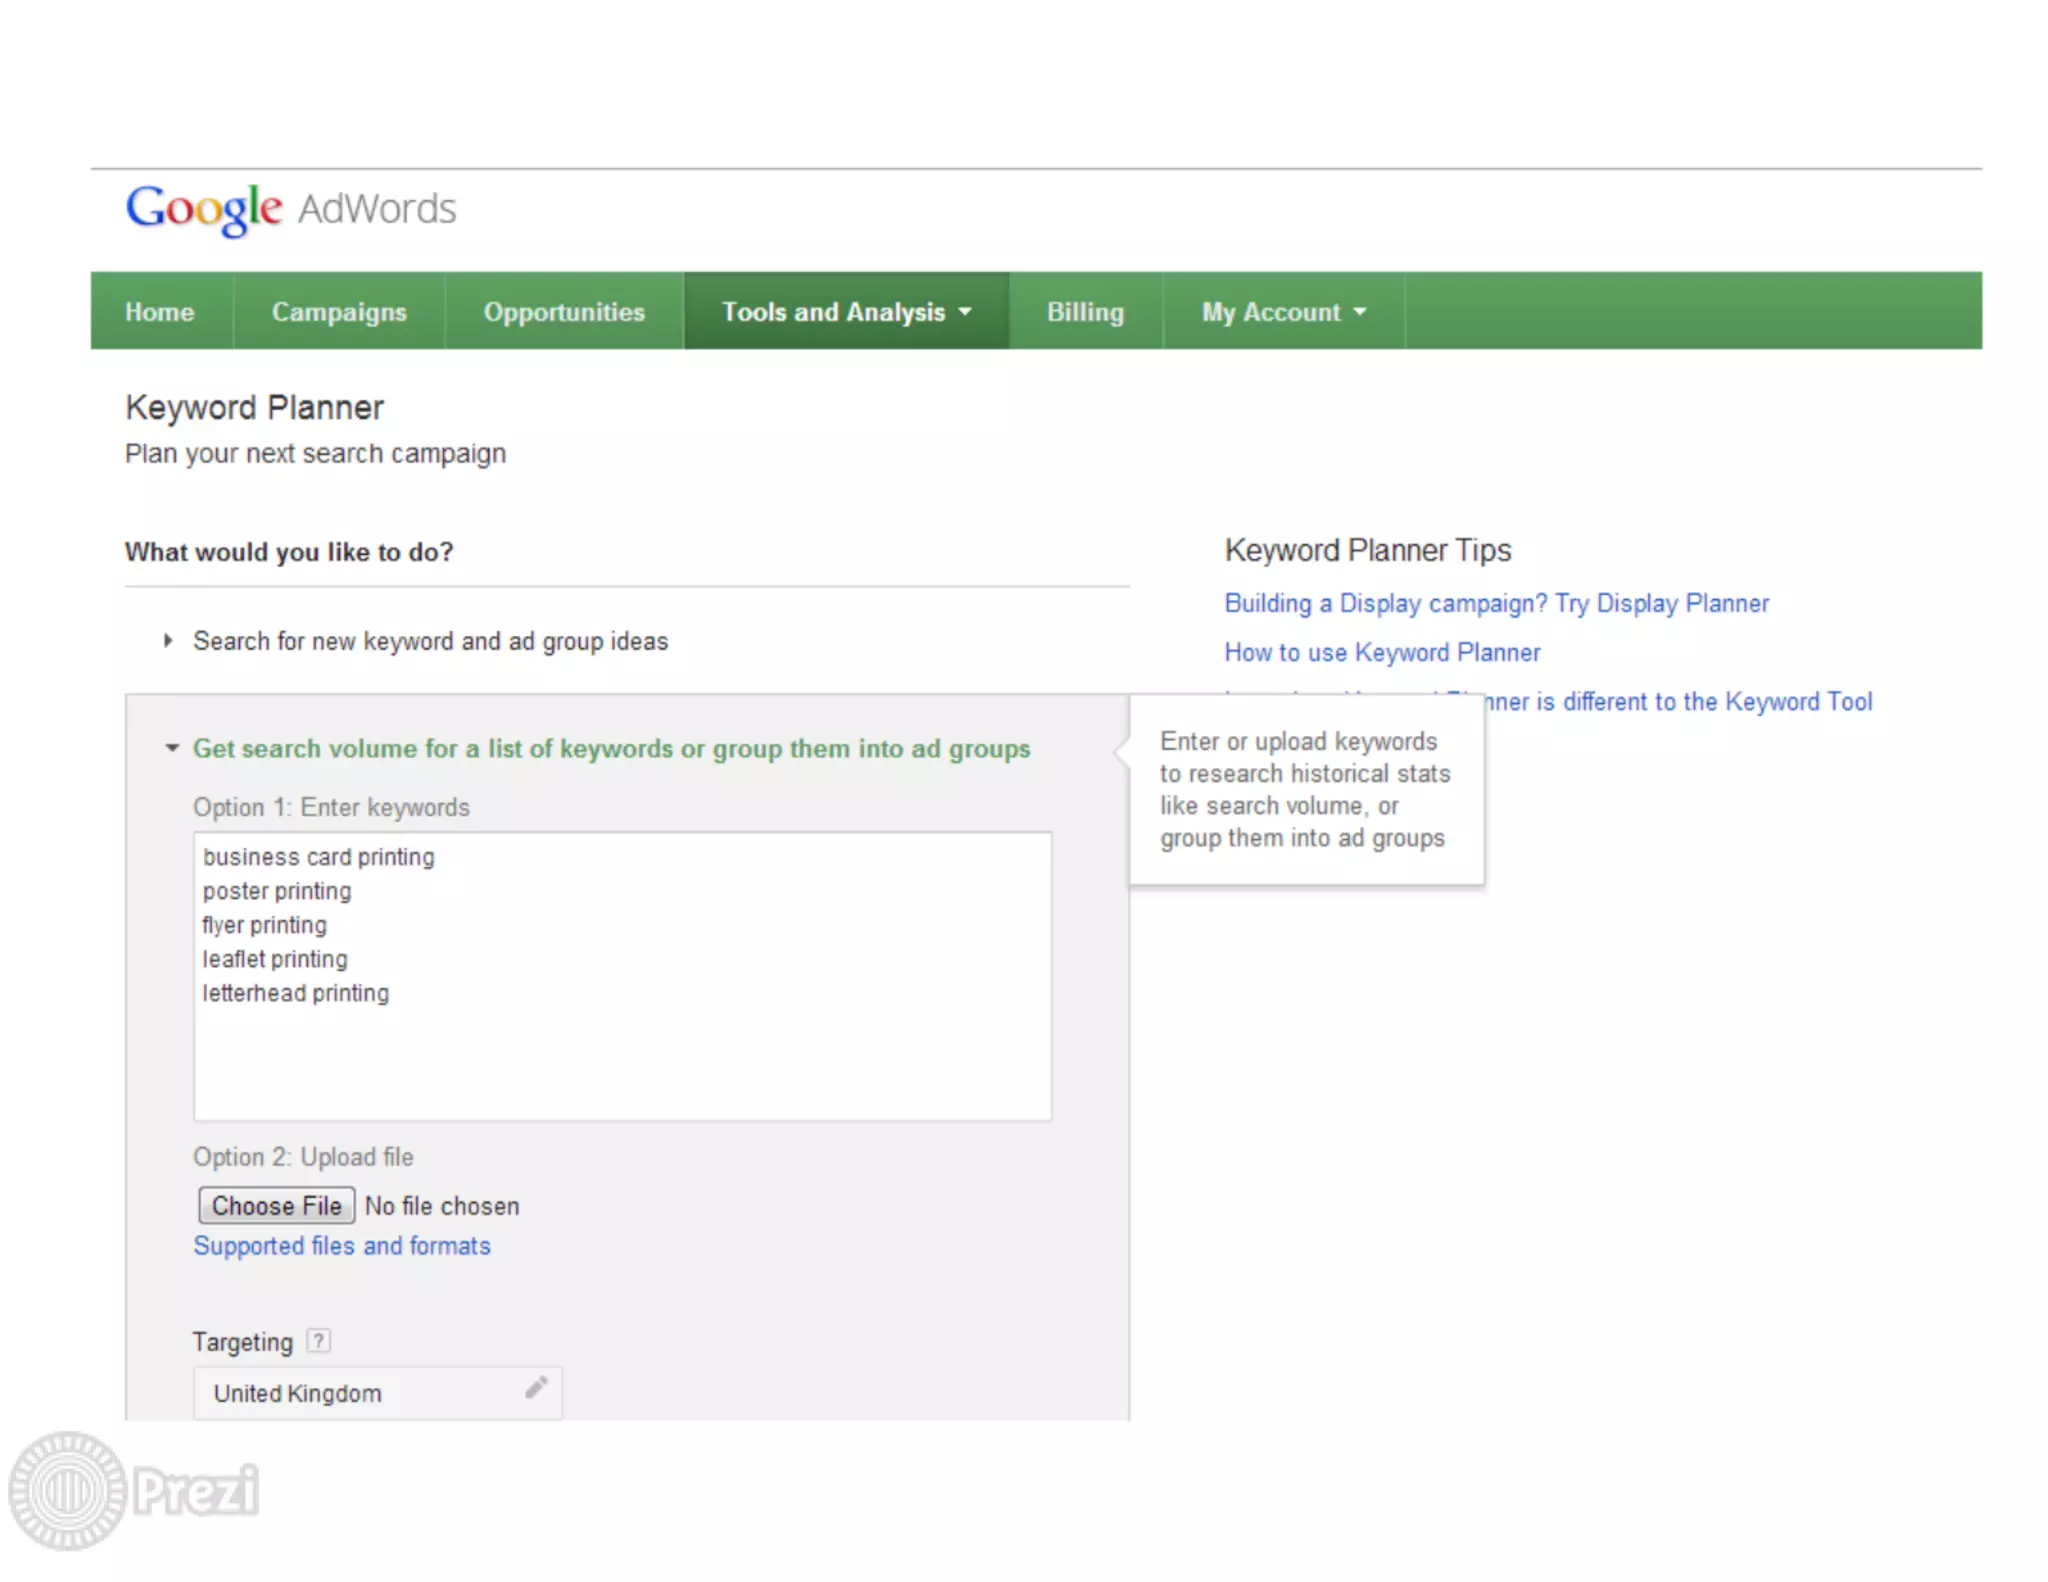This screenshot has width=2048, height=1582.
Task: Open the Home tab
Action: [x=160, y=312]
